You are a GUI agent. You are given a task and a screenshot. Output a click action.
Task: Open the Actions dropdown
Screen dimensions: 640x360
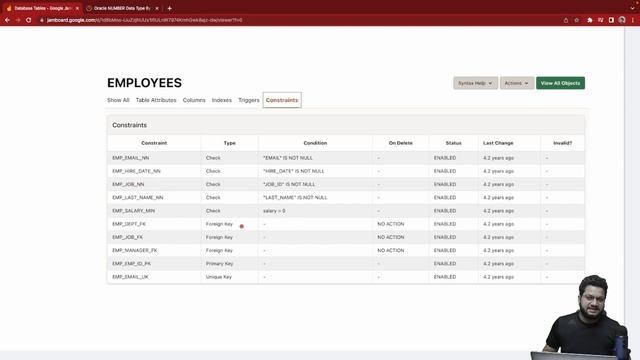pos(517,83)
